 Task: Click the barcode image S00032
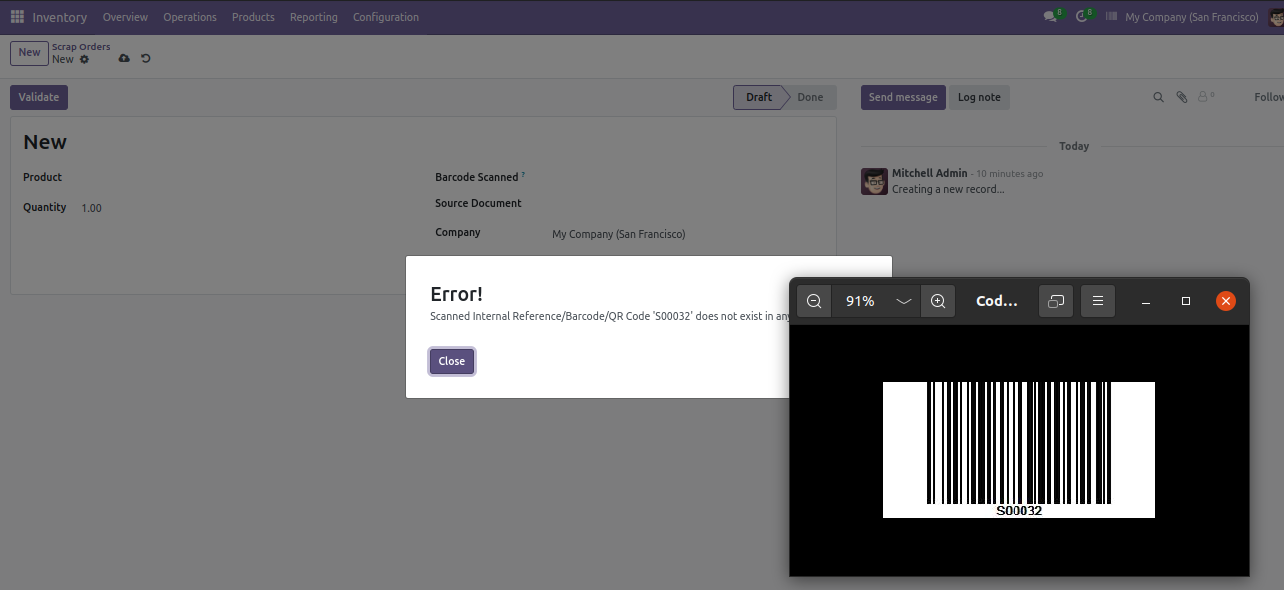point(1018,450)
